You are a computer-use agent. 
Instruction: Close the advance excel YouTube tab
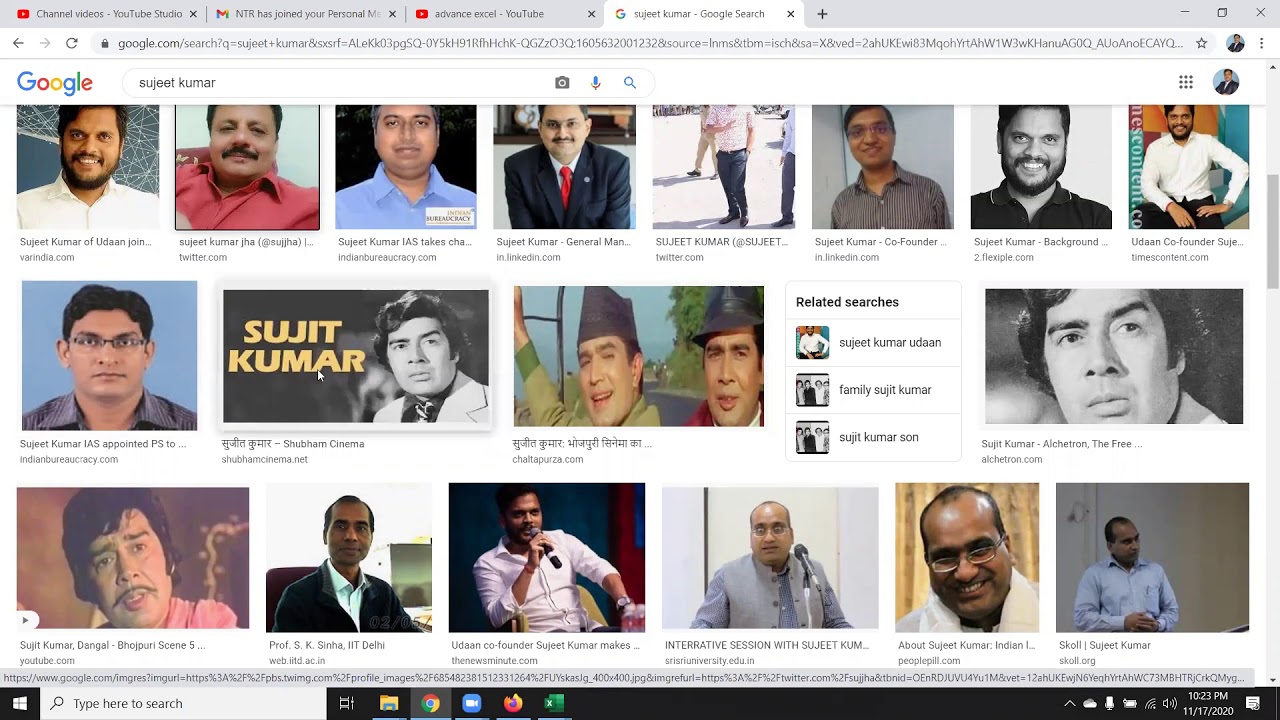coord(591,14)
